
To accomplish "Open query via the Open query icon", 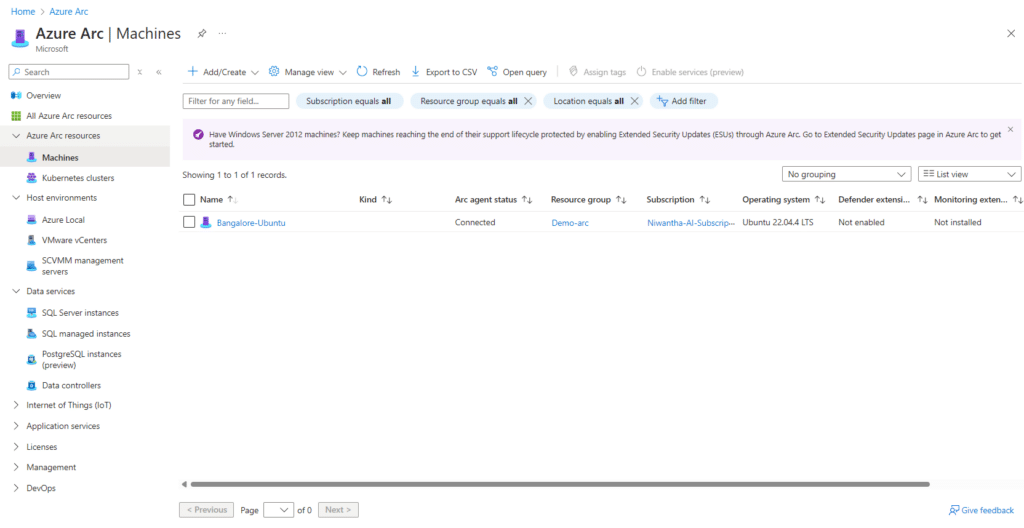I will pos(493,72).
